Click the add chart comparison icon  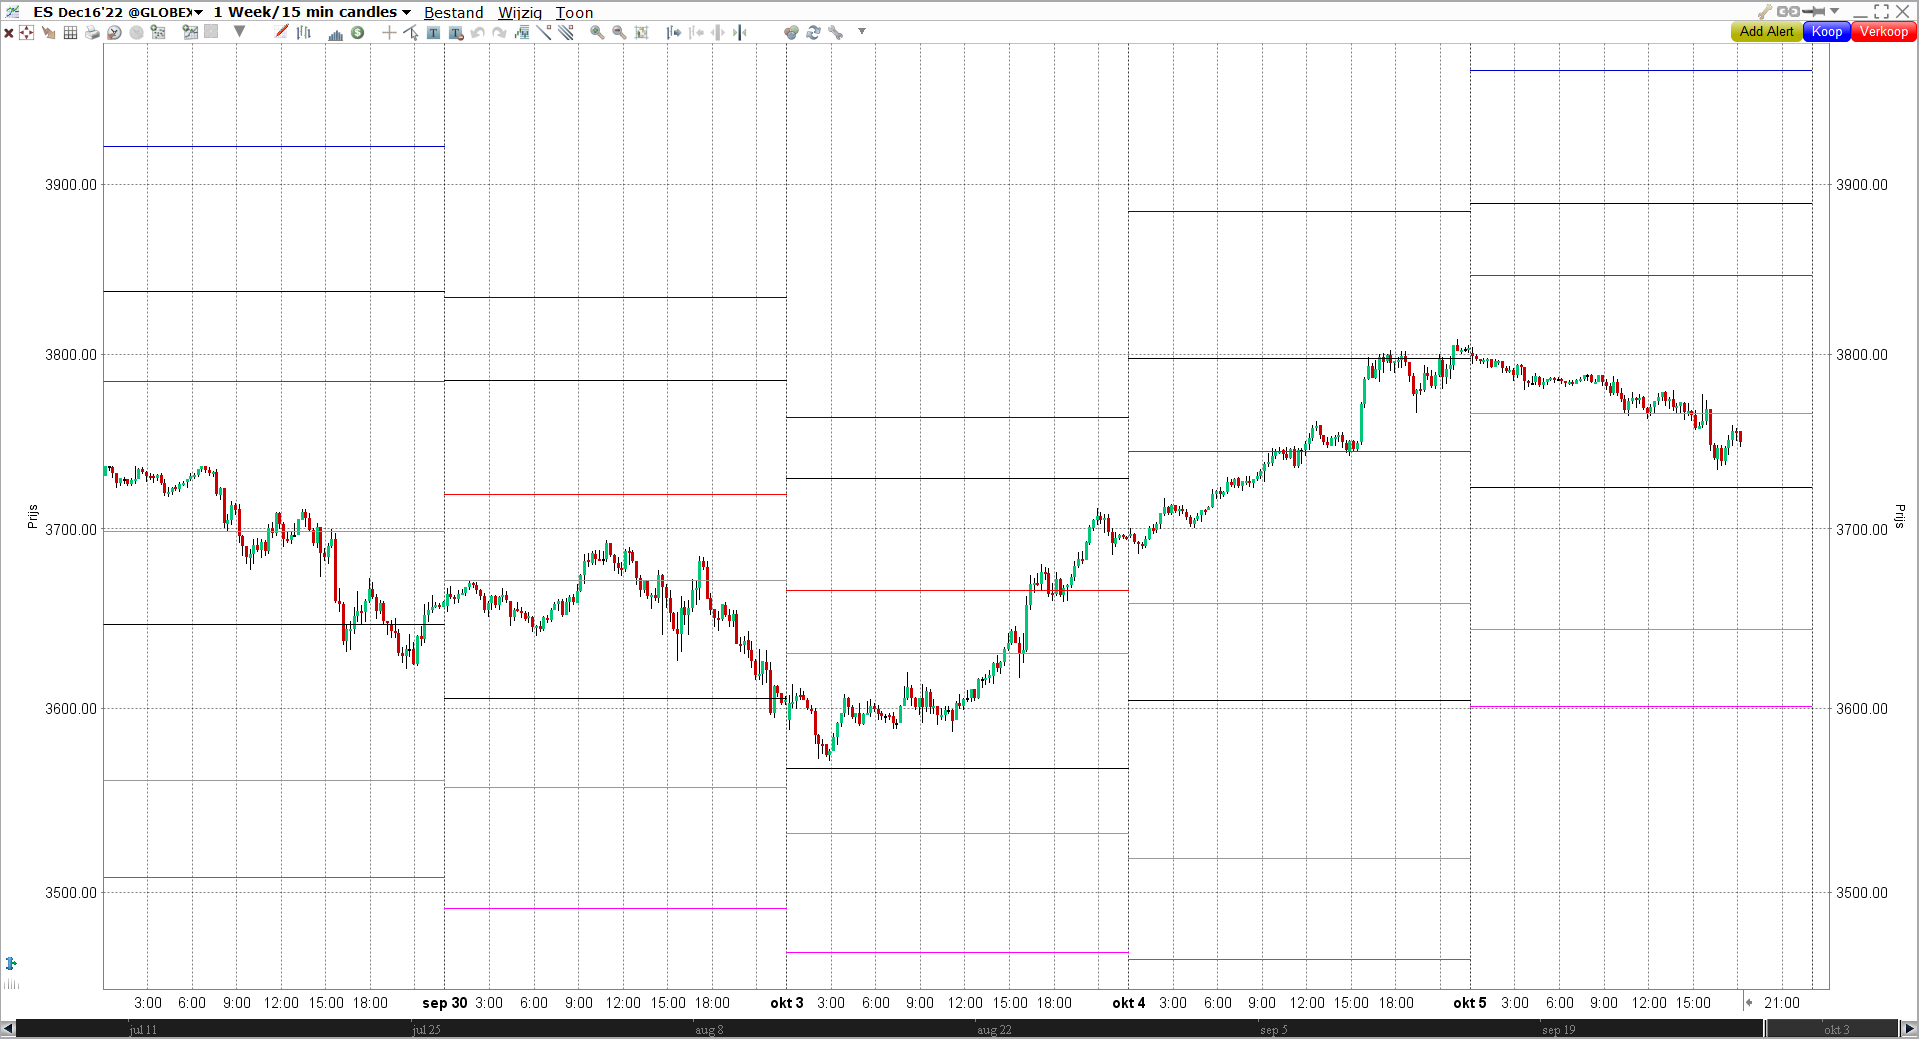189,32
